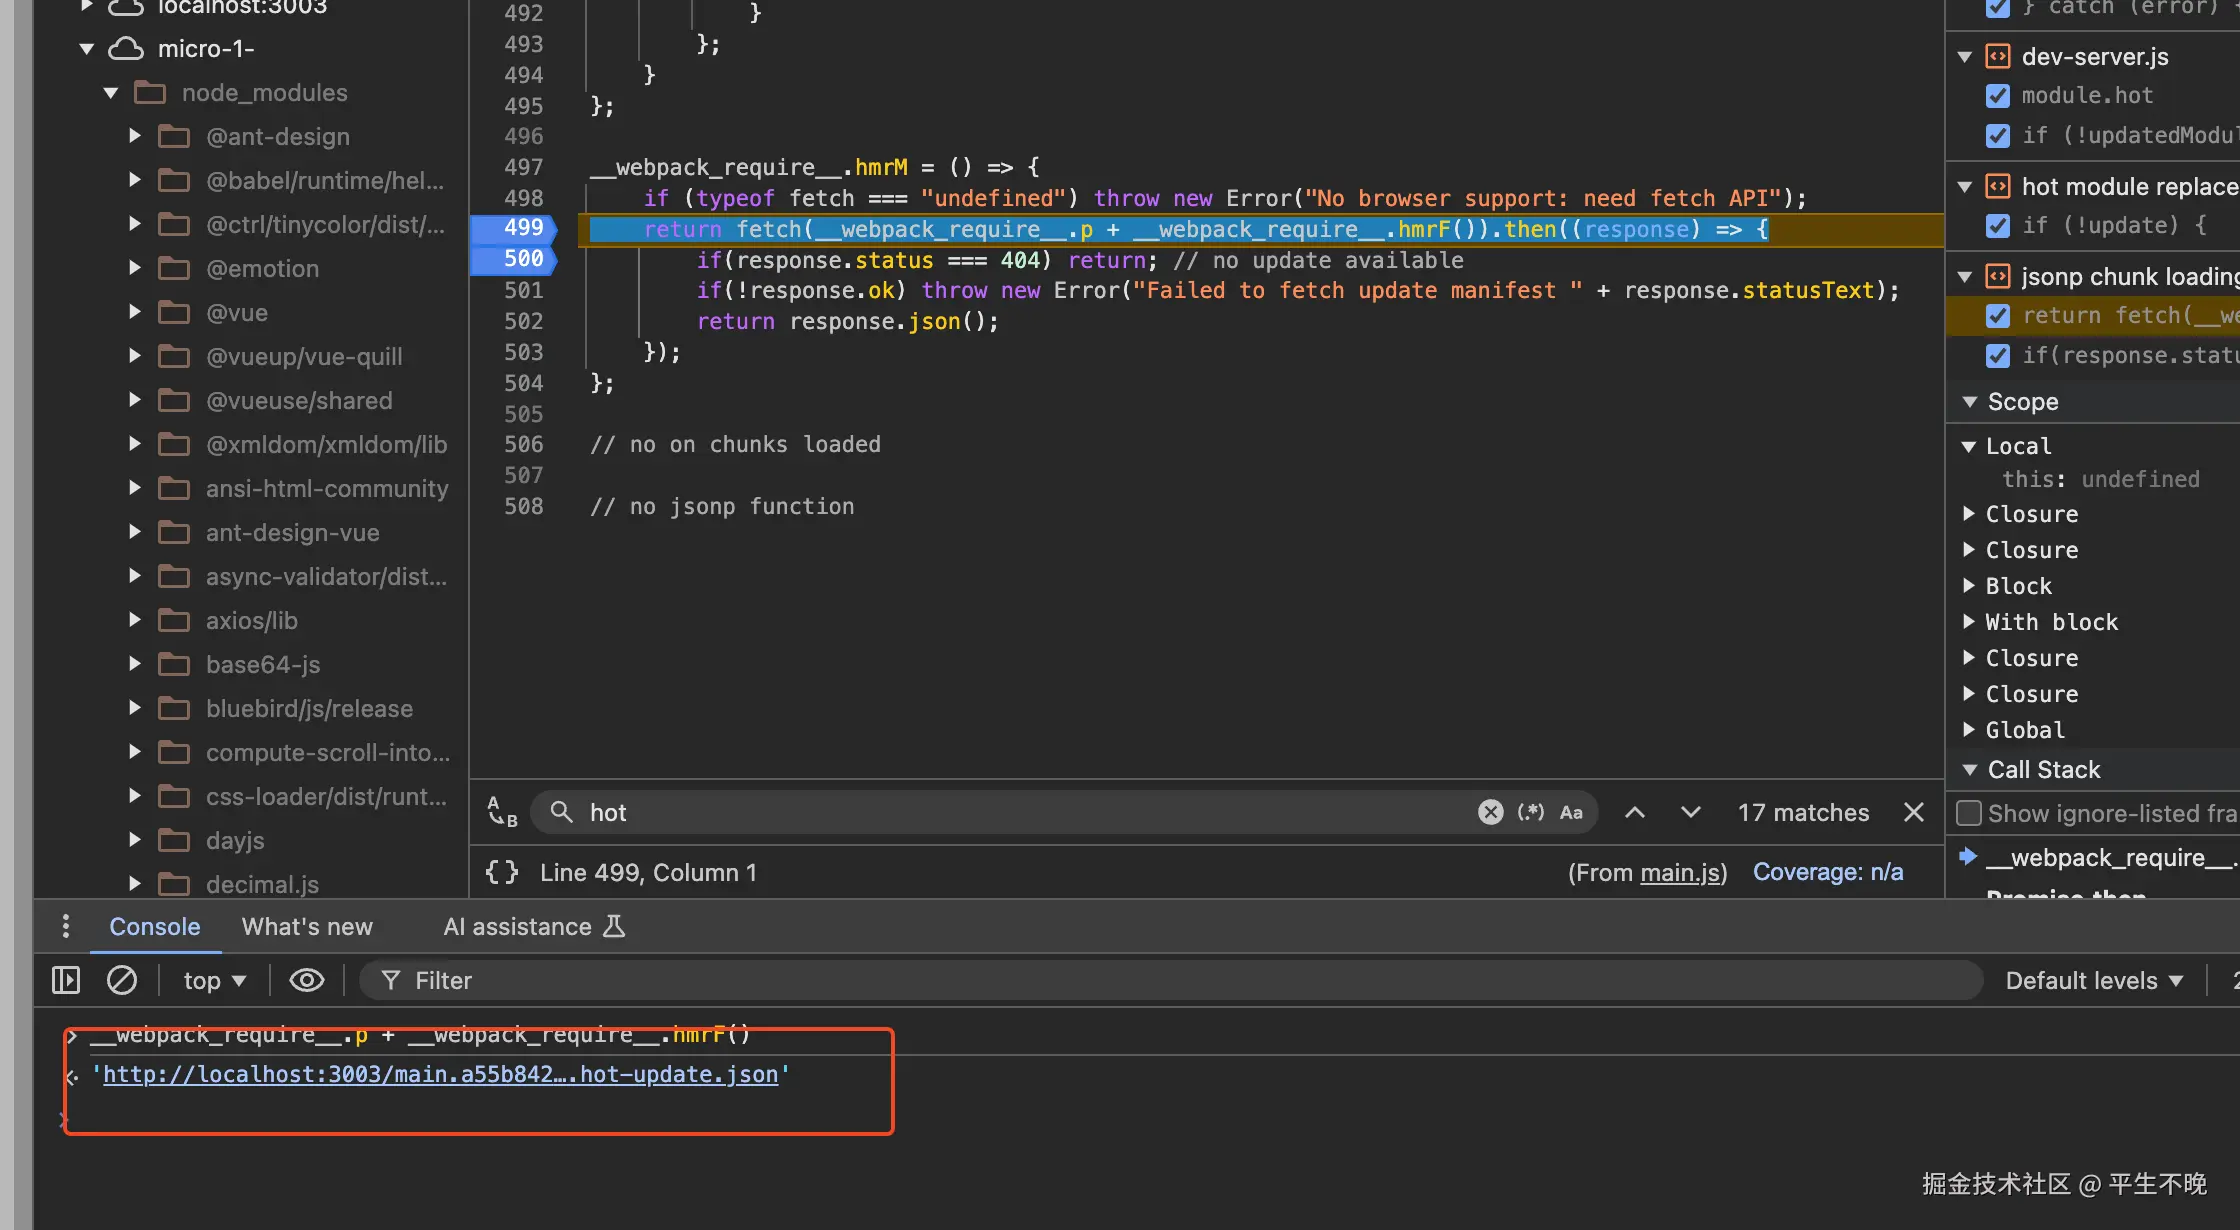2240x1230 pixels.
Task: Go to previous search match
Action: 1634,812
